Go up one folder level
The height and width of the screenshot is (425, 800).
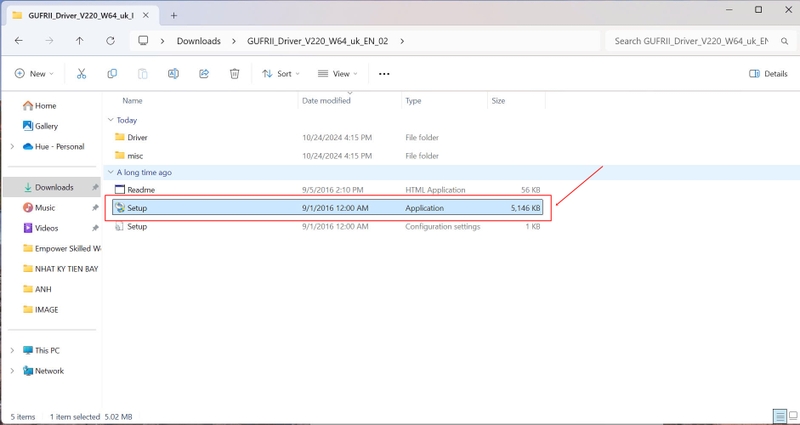tap(80, 41)
